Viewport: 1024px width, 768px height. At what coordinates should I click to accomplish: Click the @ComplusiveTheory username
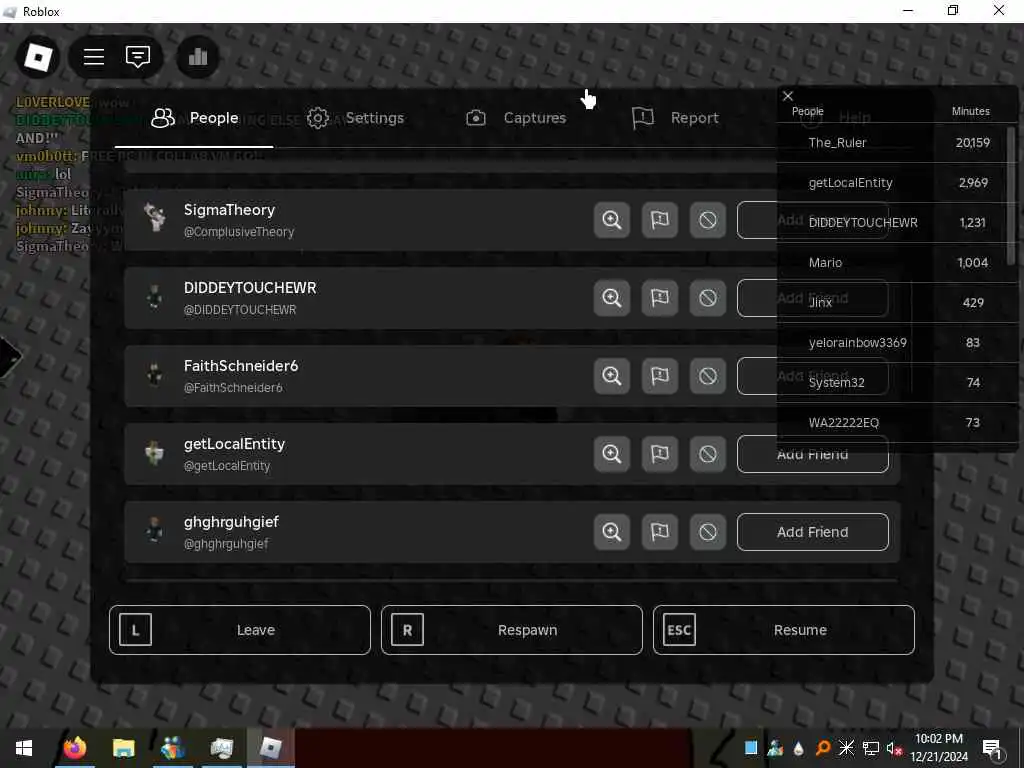point(239,232)
